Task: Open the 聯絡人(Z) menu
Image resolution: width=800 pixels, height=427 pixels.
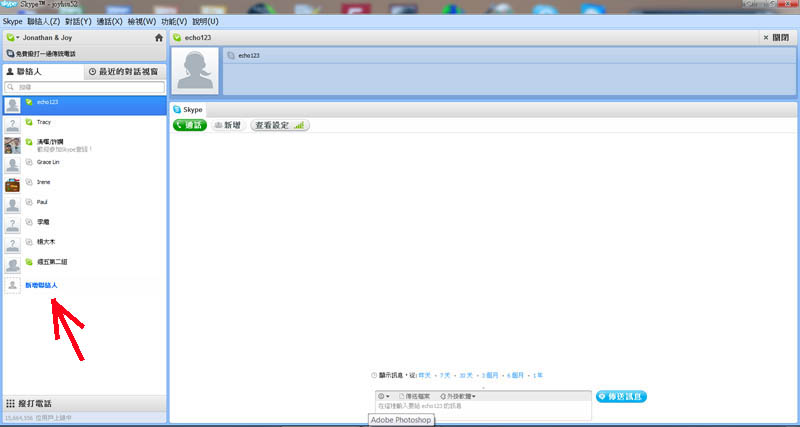Action: click(x=43, y=21)
